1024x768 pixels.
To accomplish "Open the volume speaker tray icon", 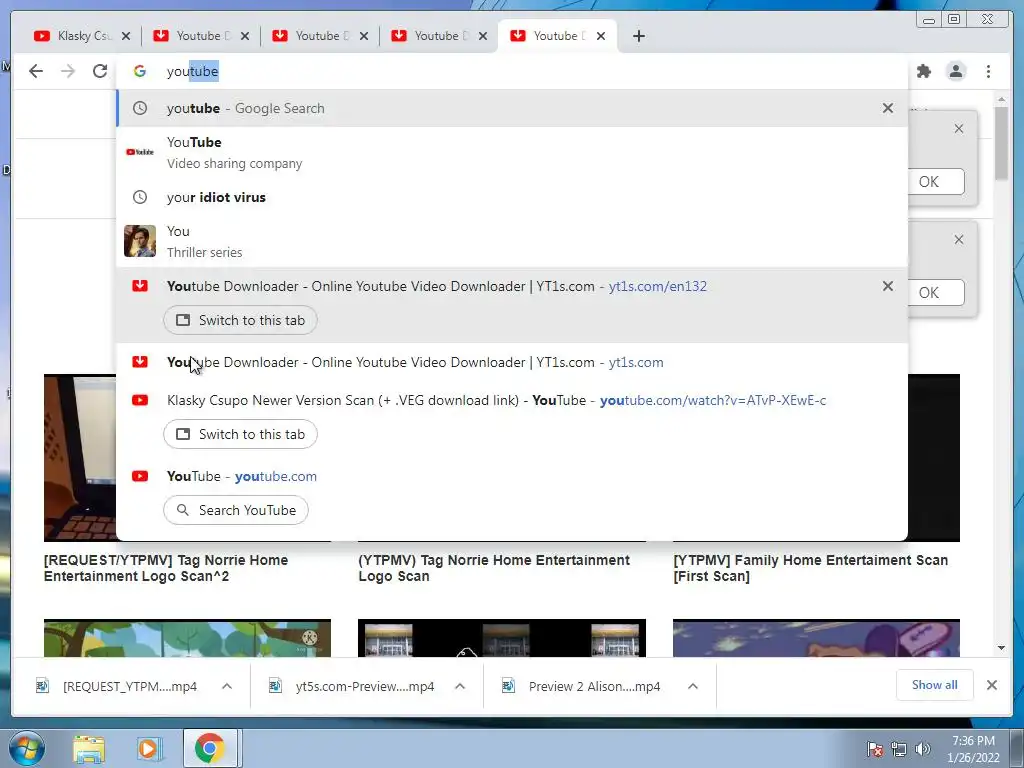I will point(923,749).
